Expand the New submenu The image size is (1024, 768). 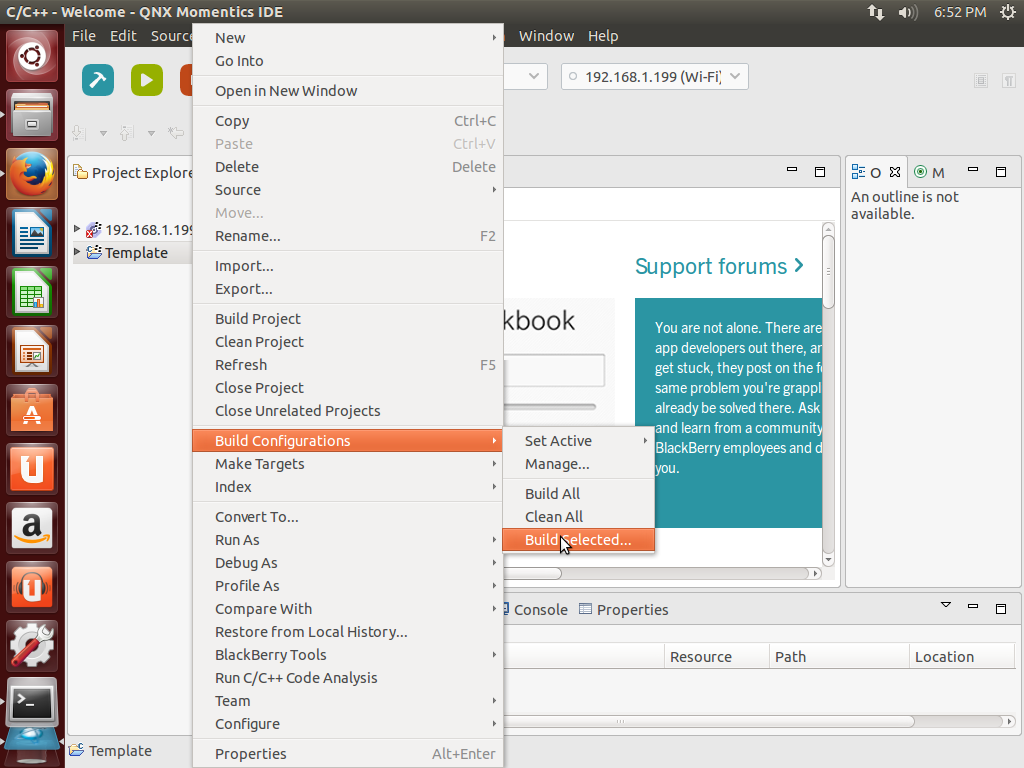[x=348, y=38]
